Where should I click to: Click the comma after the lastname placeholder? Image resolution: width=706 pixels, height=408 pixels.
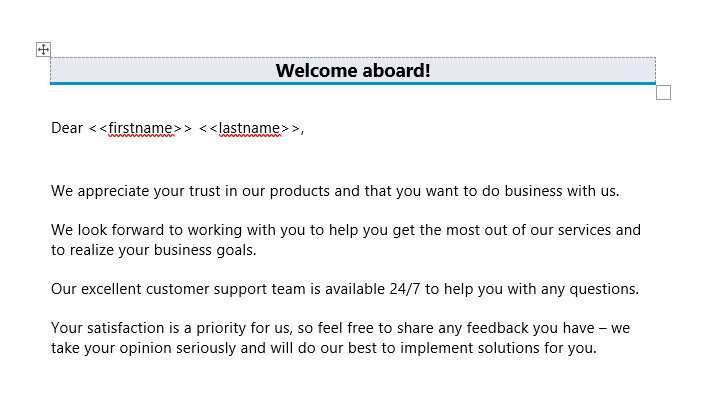point(303,131)
